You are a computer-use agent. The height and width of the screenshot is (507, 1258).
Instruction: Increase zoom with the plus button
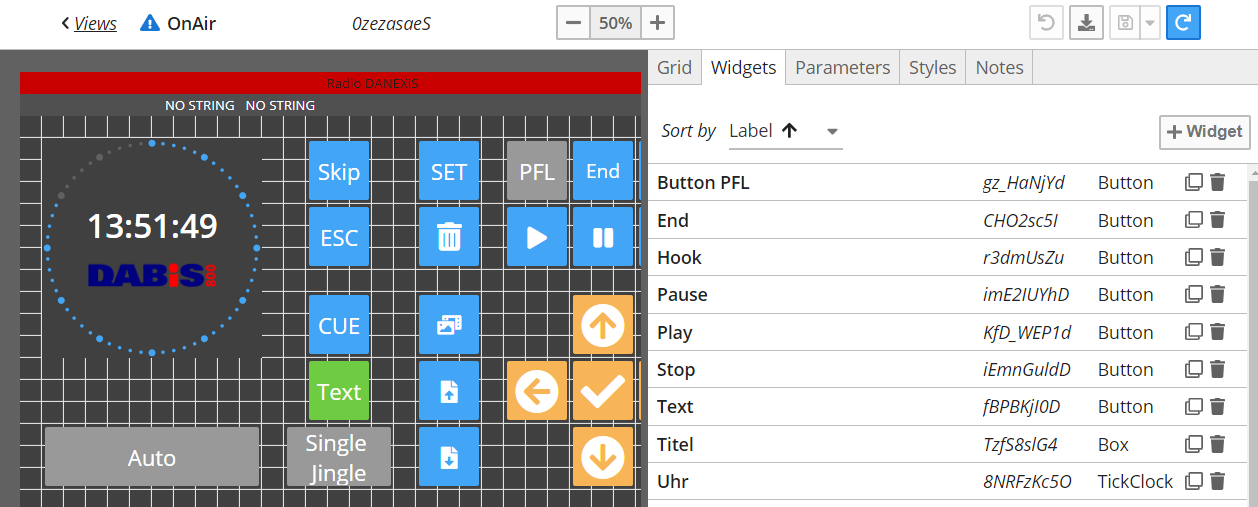point(656,23)
